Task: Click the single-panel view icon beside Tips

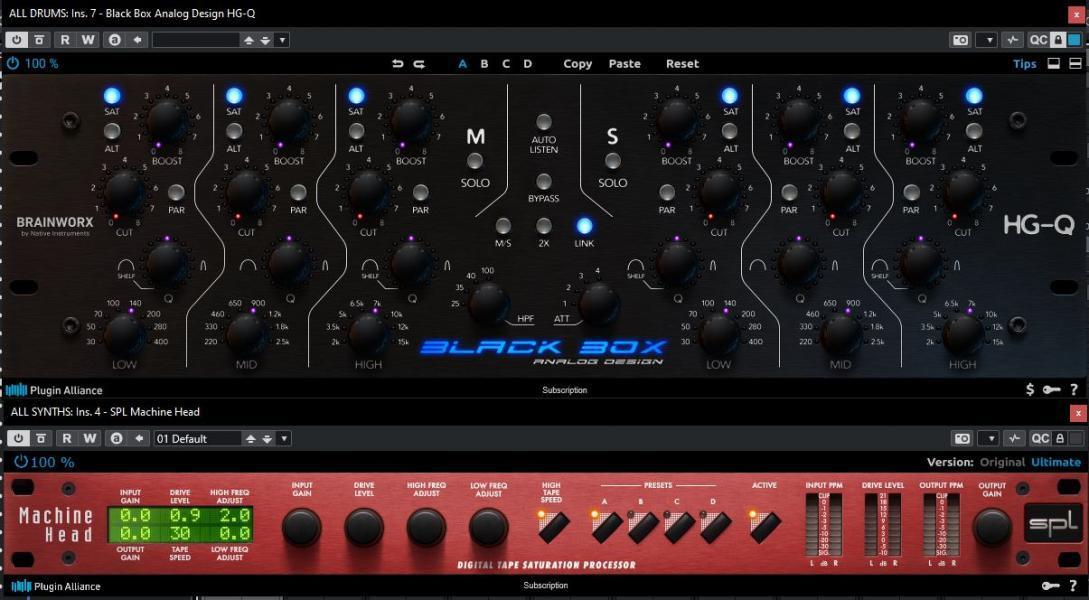Action: [1054, 64]
